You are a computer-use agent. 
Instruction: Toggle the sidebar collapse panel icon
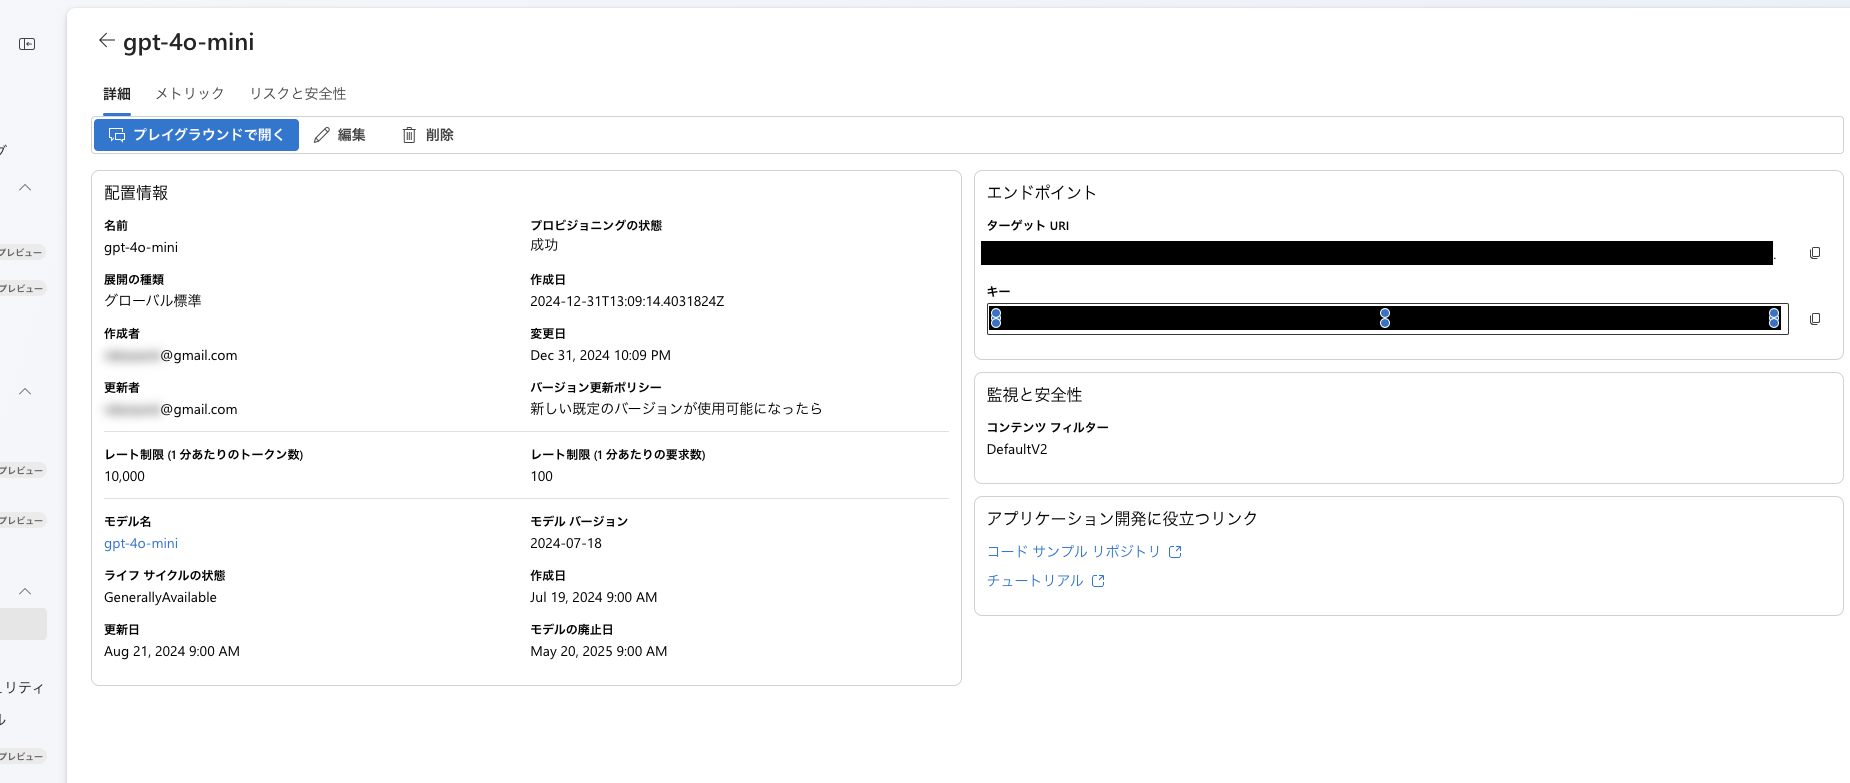[x=27, y=44]
